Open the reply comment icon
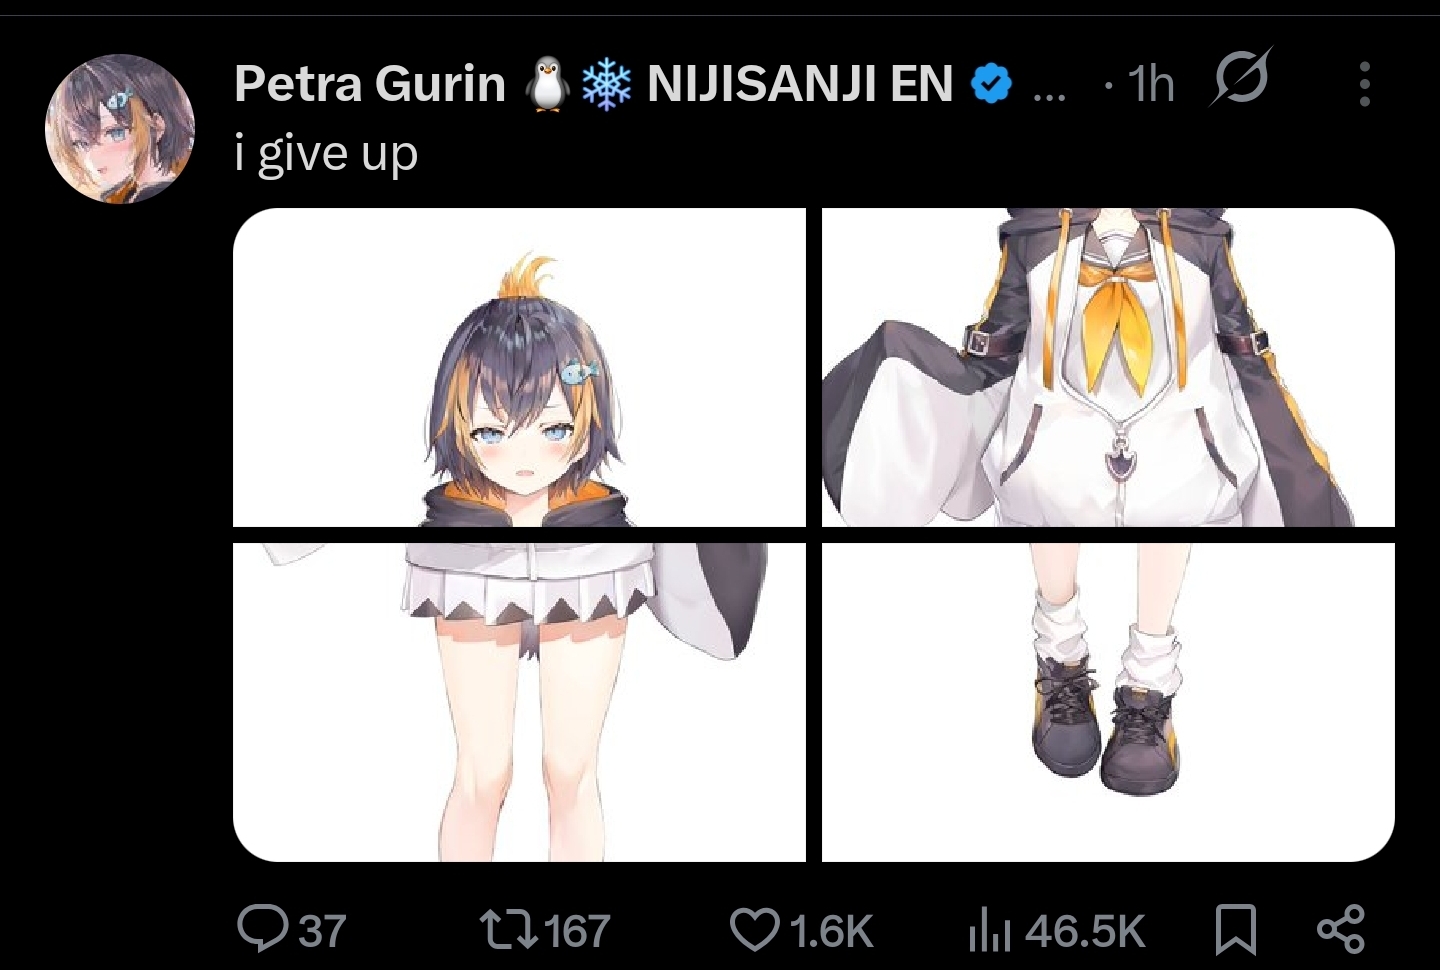The height and width of the screenshot is (970, 1440). point(263,929)
